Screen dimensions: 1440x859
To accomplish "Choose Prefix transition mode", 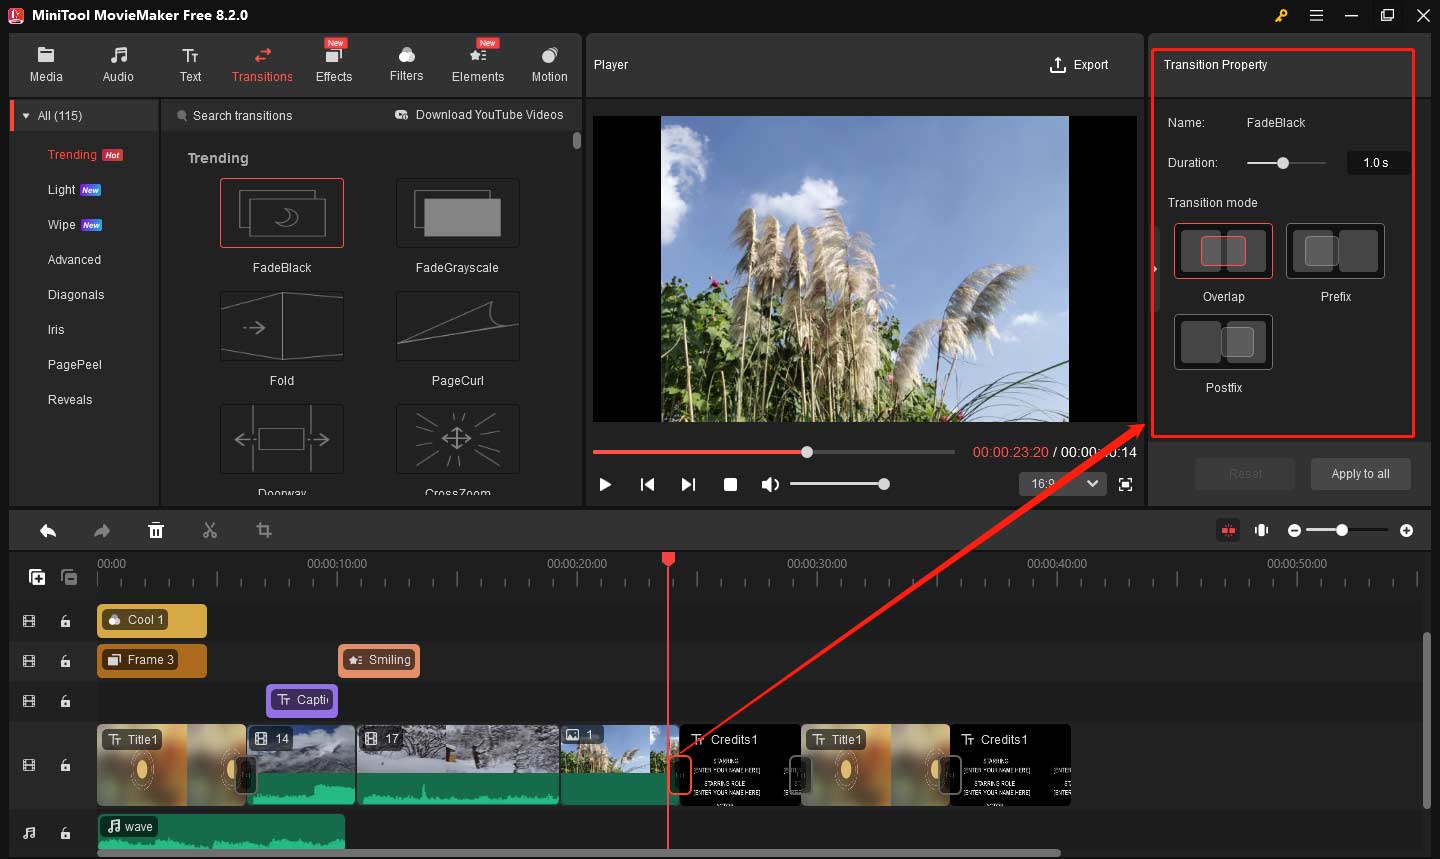I will 1335,251.
